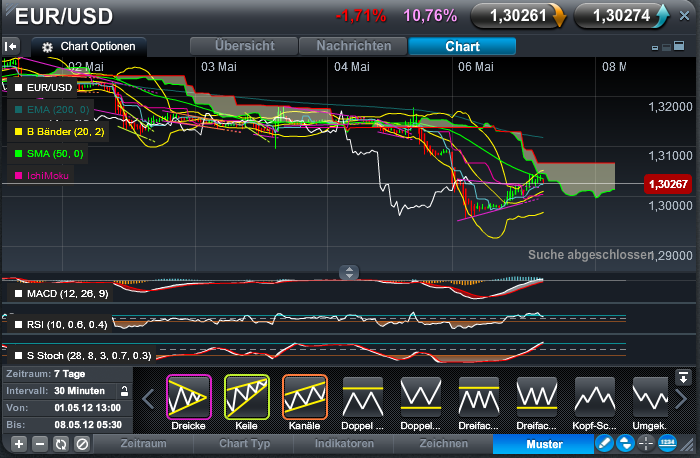Click the crosshair cursor icon
This screenshot has height=458, width=700.
pyautogui.click(x=646, y=443)
